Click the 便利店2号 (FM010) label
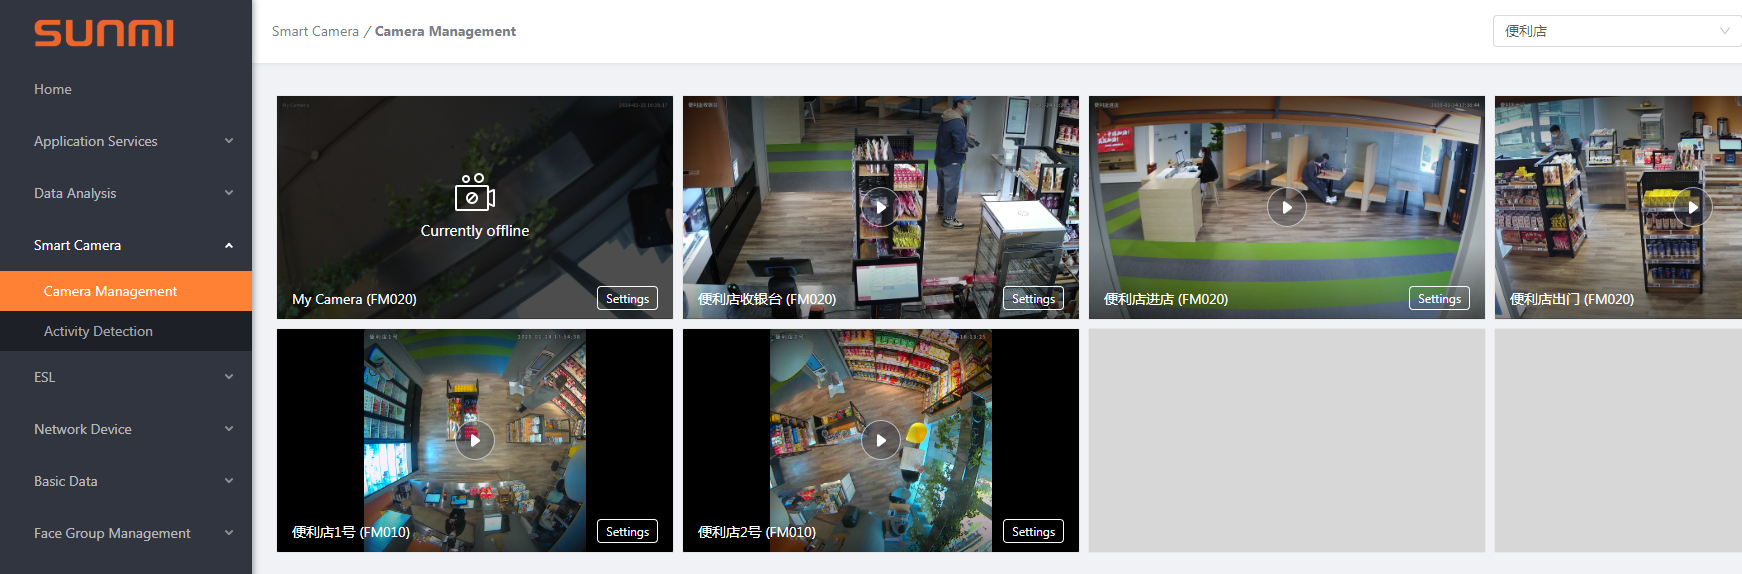1742x574 pixels. [757, 532]
